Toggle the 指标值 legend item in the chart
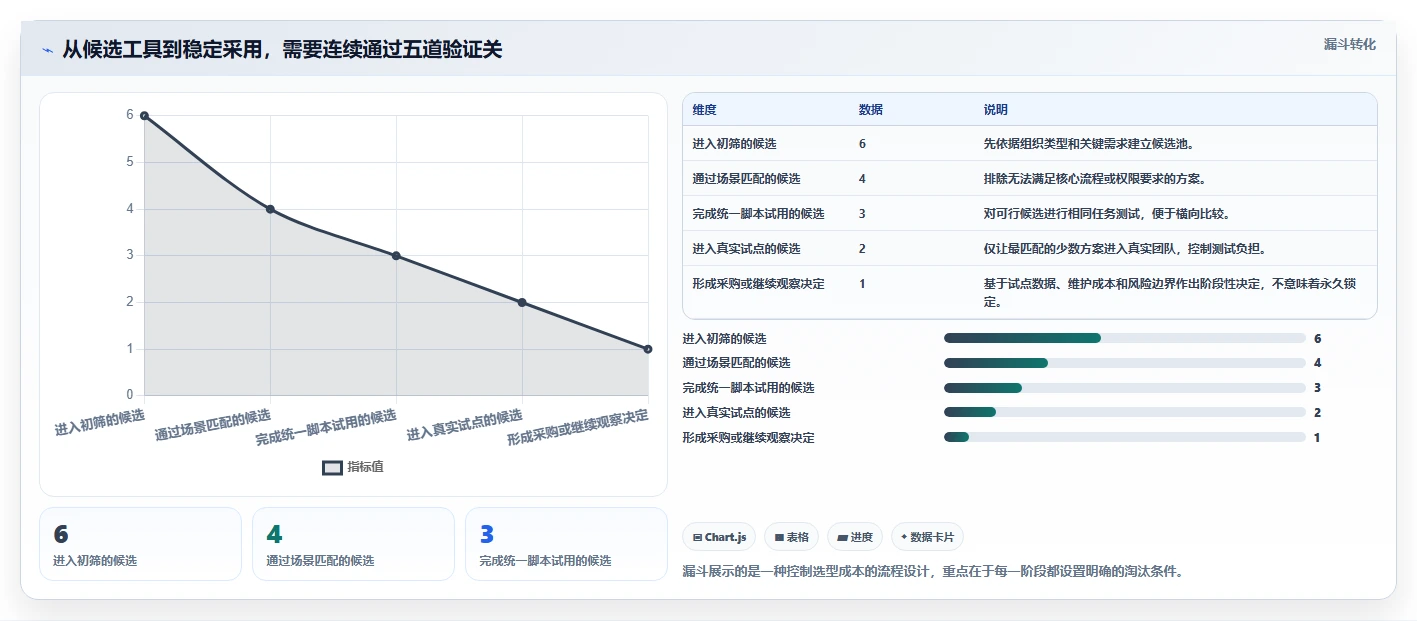The width and height of the screenshot is (1417, 621). click(x=353, y=467)
